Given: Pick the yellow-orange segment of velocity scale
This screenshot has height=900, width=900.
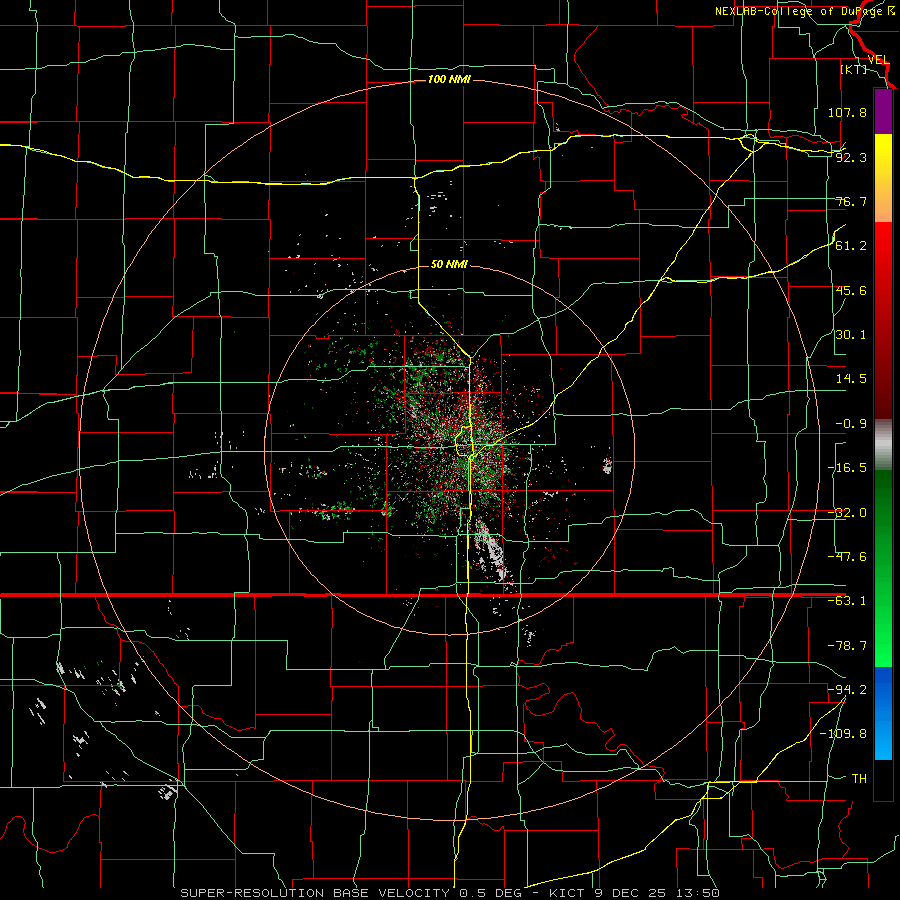Looking at the screenshot, I should (x=883, y=178).
